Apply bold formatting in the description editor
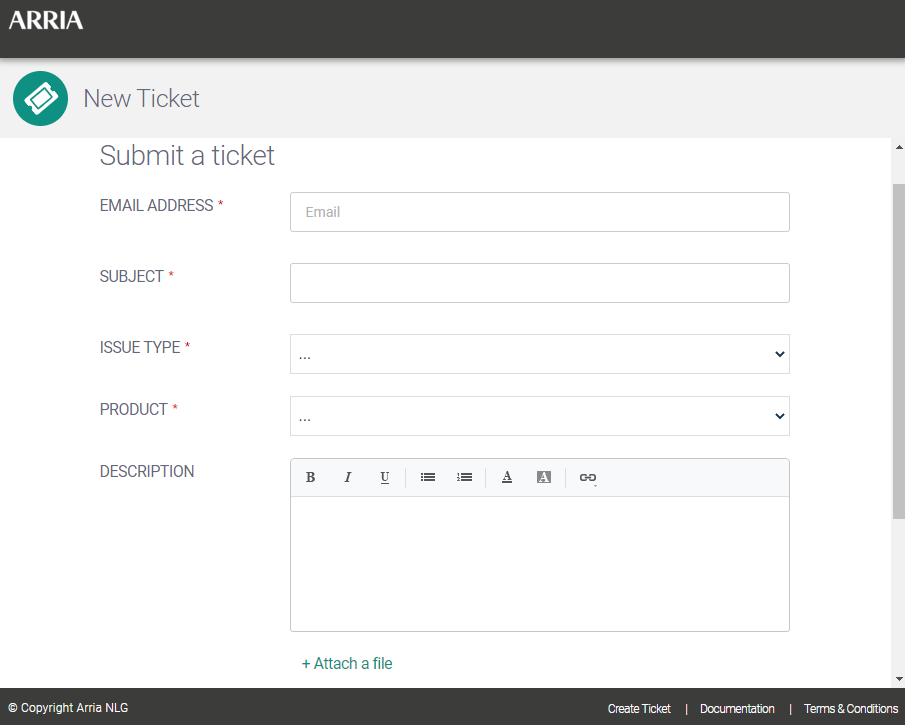 (x=310, y=477)
